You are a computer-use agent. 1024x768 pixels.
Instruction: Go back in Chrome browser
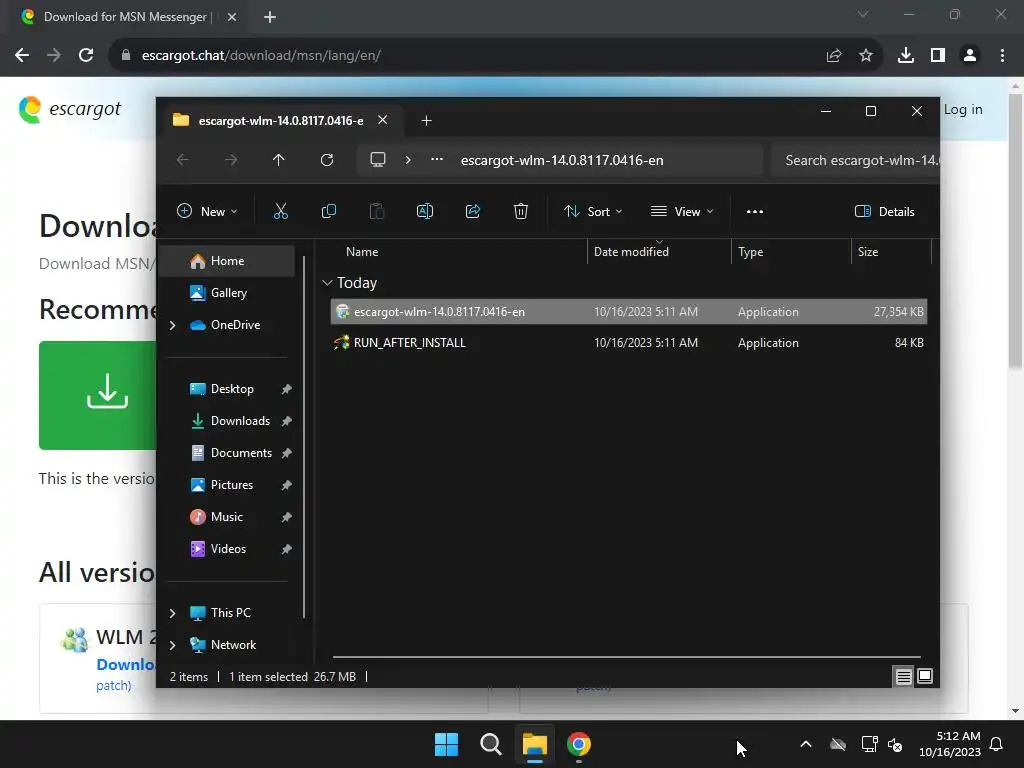[x=22, y=56]
